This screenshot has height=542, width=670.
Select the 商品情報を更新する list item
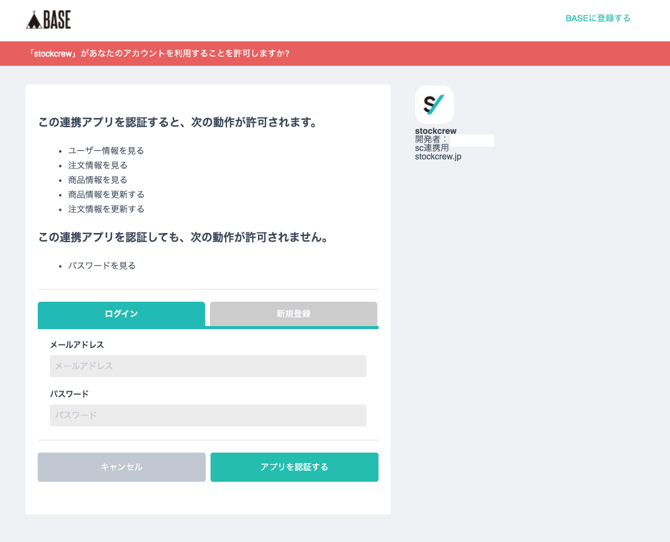point(106,194)
